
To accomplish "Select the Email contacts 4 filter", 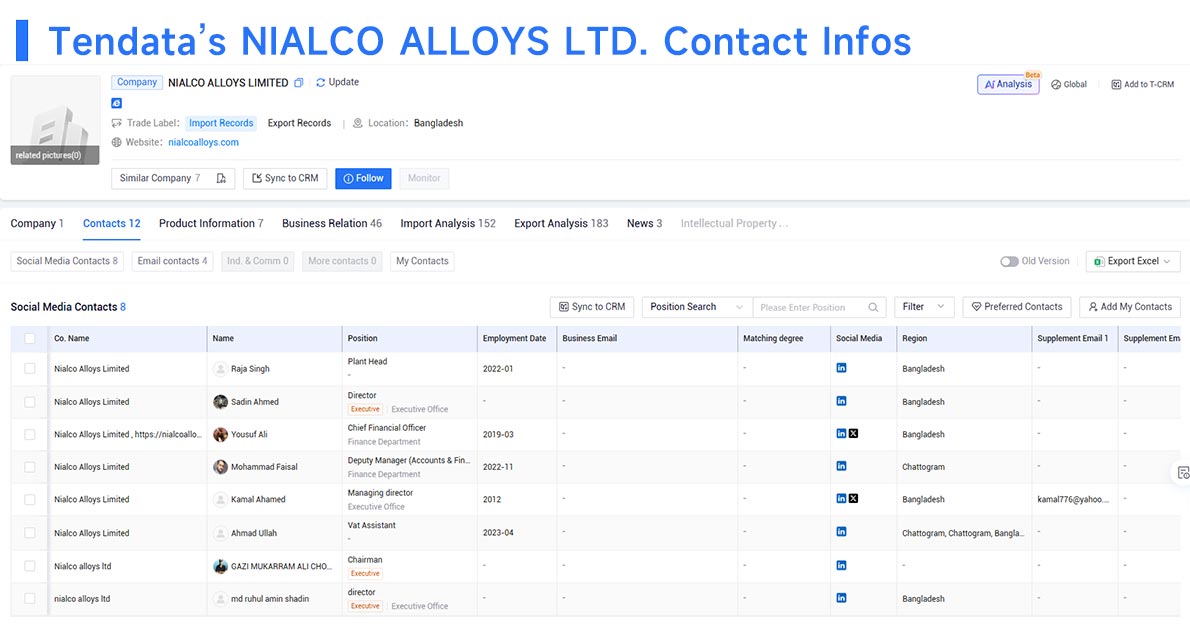I will tap(172, 261).
